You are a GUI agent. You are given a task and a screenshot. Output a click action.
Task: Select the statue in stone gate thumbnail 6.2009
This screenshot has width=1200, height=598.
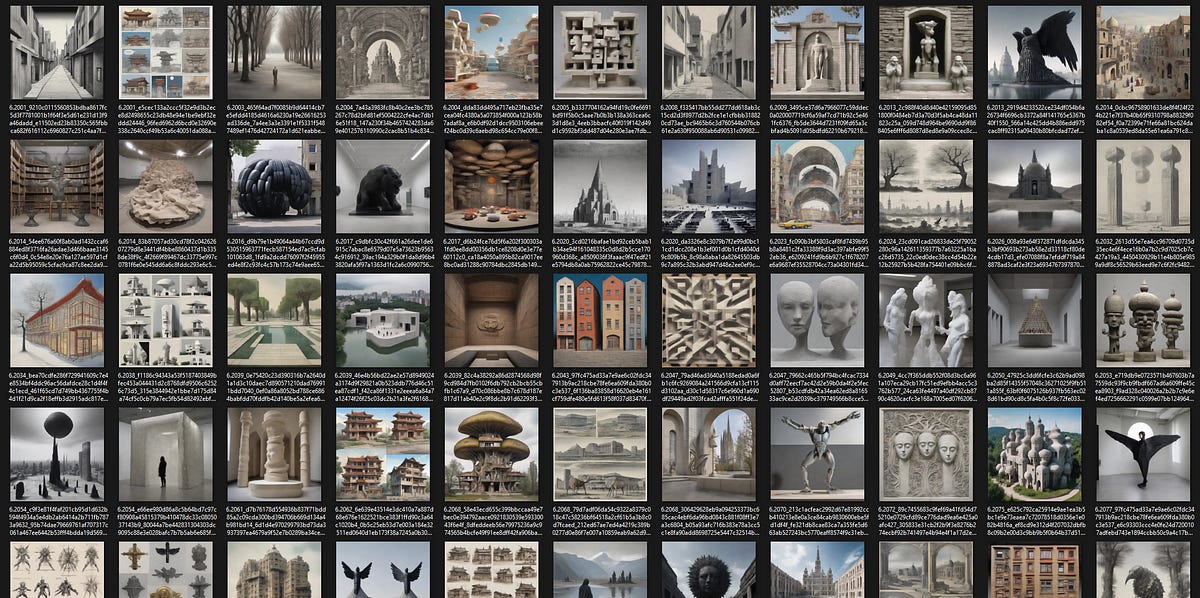click(x=817, y=52)
